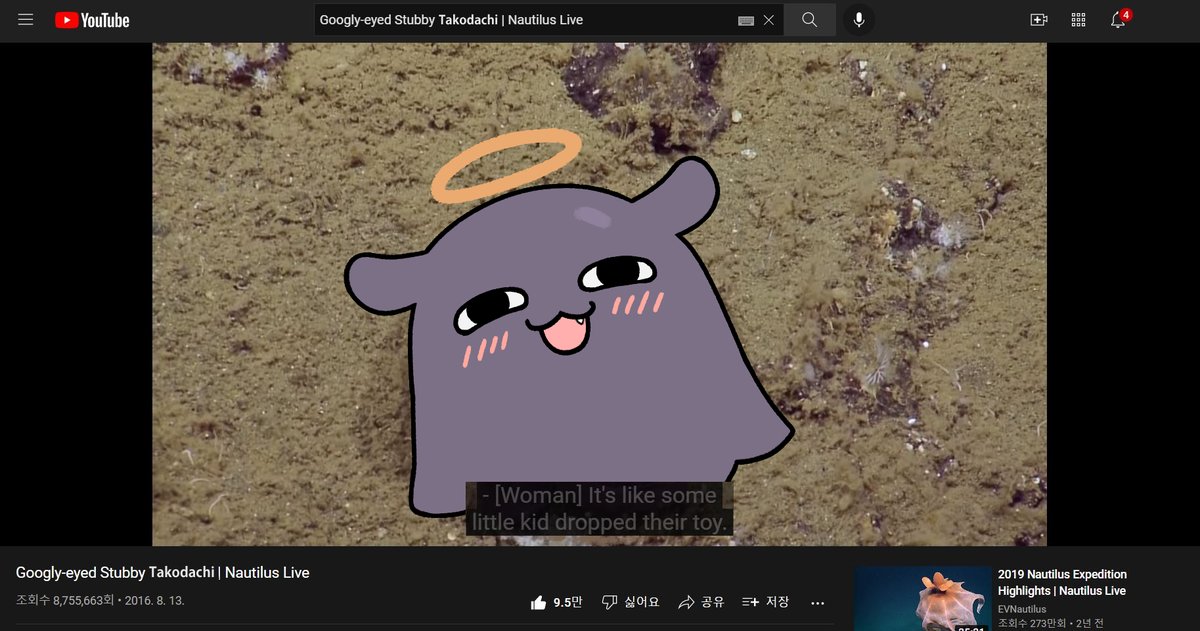Open EVNautilus channel link

click(1022, 609)
